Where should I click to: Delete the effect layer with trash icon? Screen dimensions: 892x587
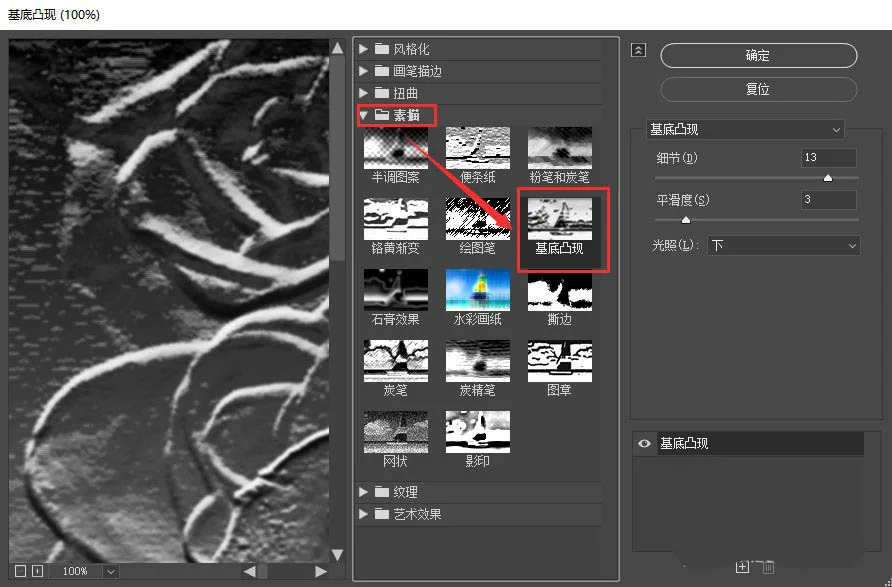pyautogui.click(x=767, y=567)
